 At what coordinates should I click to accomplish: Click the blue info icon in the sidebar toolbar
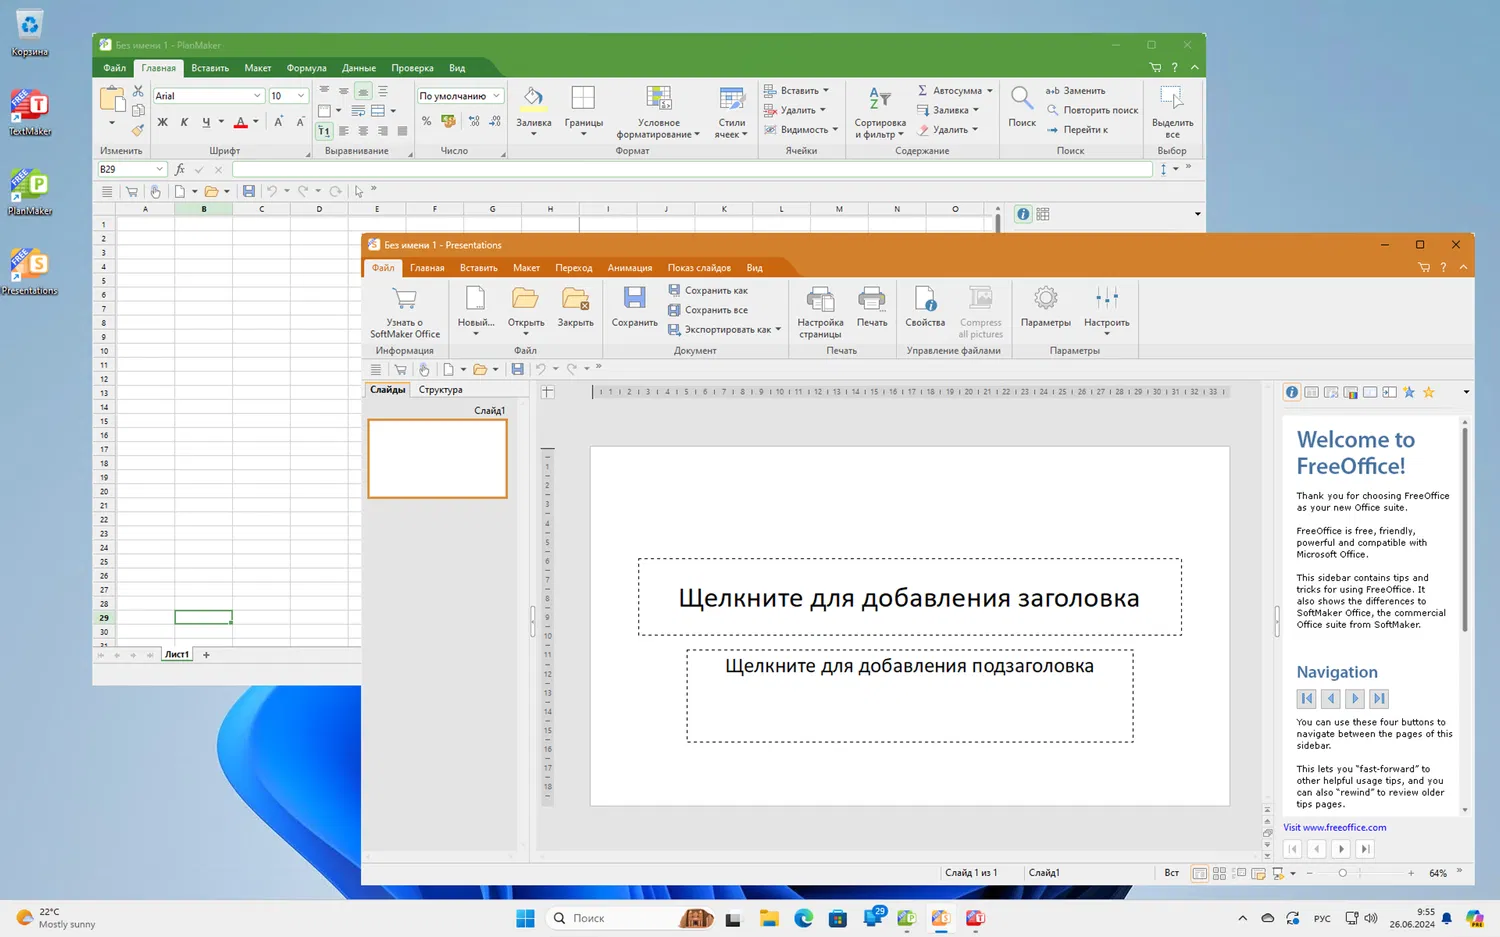(x=1292, y=392)
